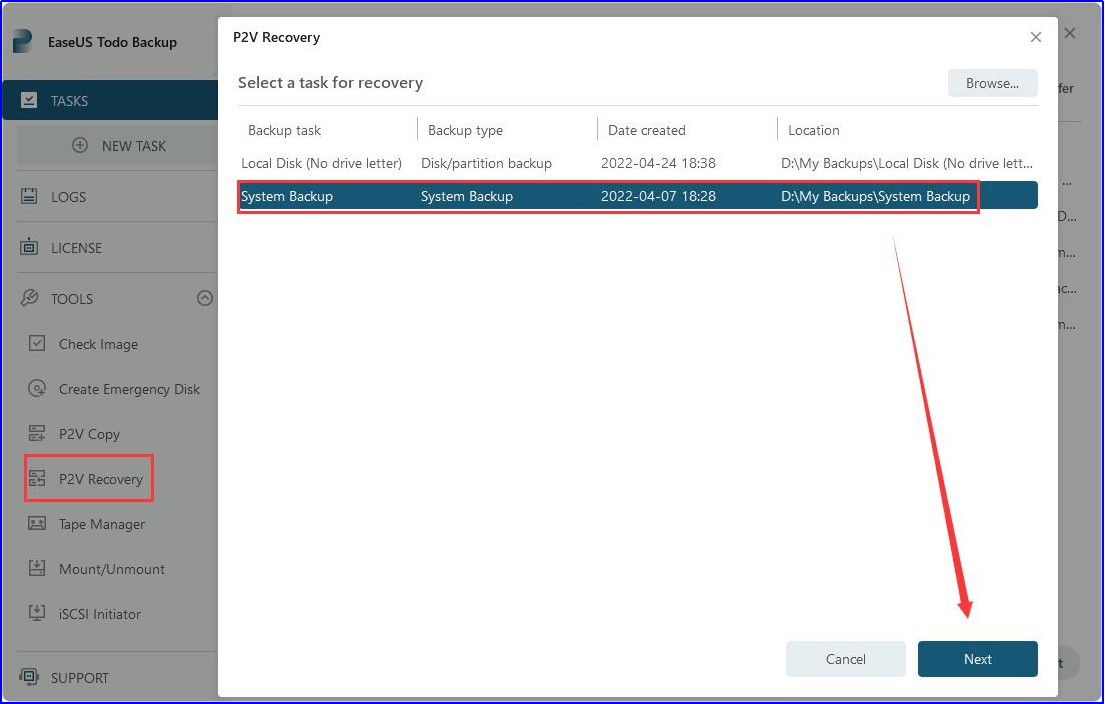The height and width of the screenshot is (704, 1105).
Task: Click Disk/partition backup type cell
Action: pyautogui.click(x=486, y=163)
